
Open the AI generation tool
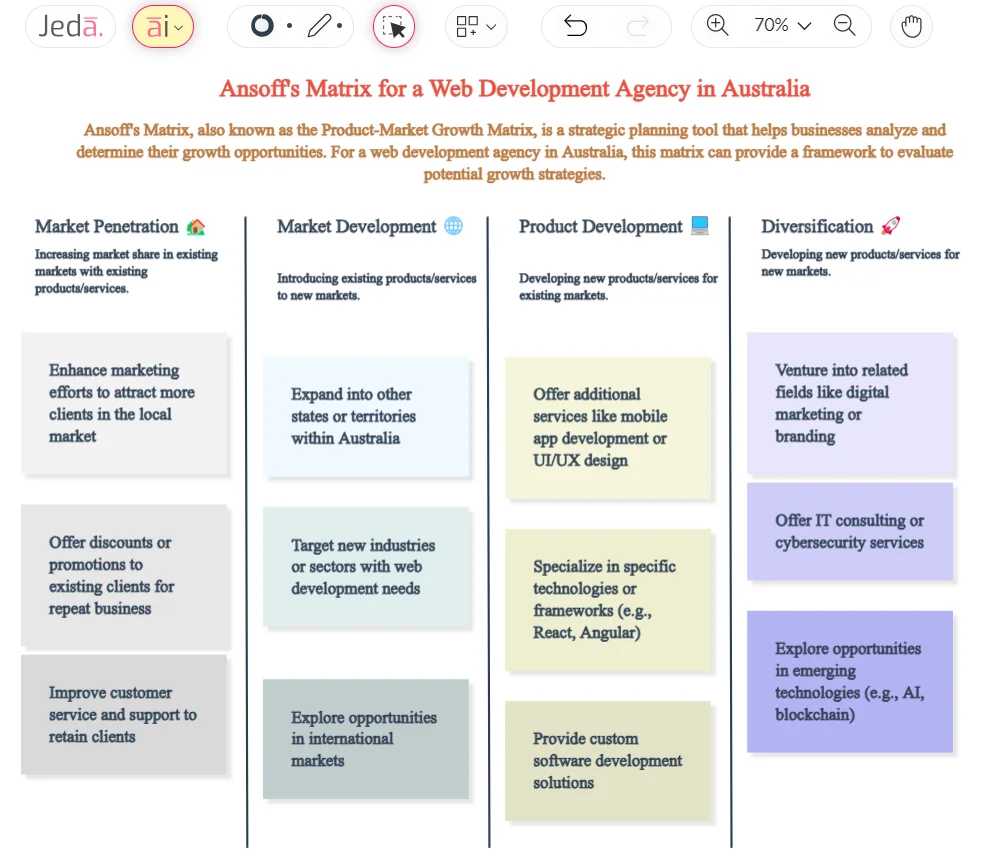click(158, 26)
